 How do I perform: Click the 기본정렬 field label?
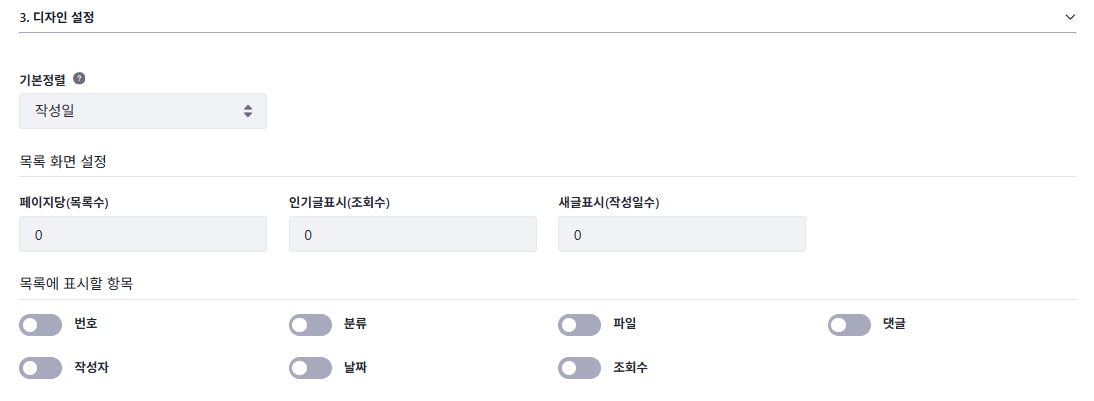click(43, 78)
